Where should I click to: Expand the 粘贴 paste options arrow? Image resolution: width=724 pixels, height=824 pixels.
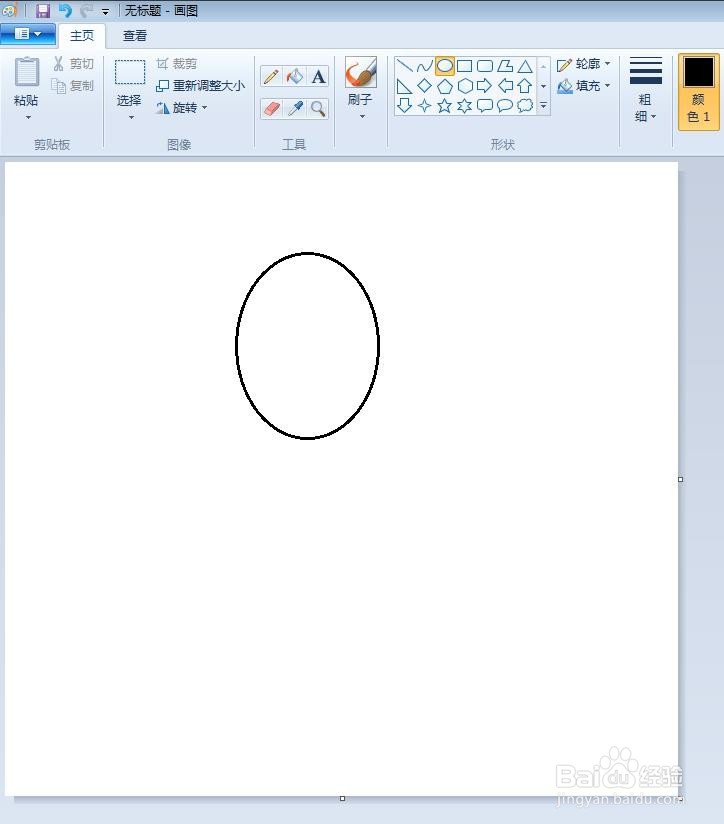pyautogui.click(x=28, y=117)
